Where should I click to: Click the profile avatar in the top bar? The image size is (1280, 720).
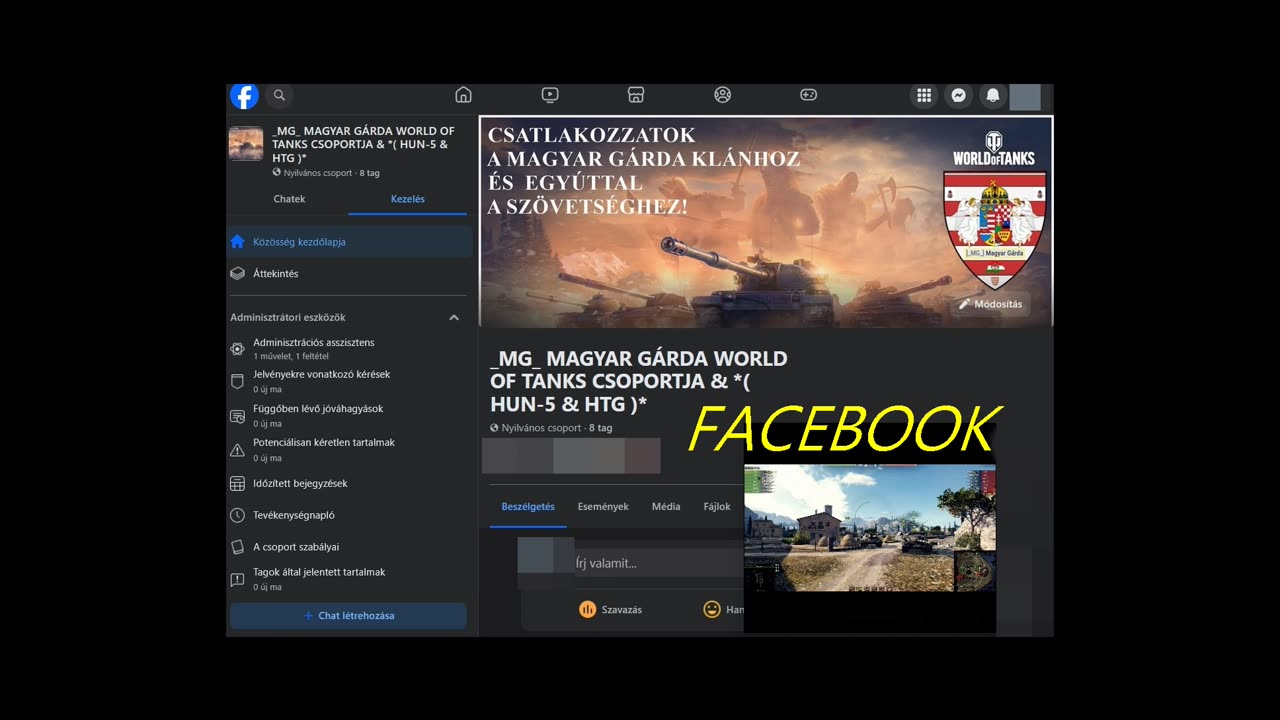click(1025, 97)
